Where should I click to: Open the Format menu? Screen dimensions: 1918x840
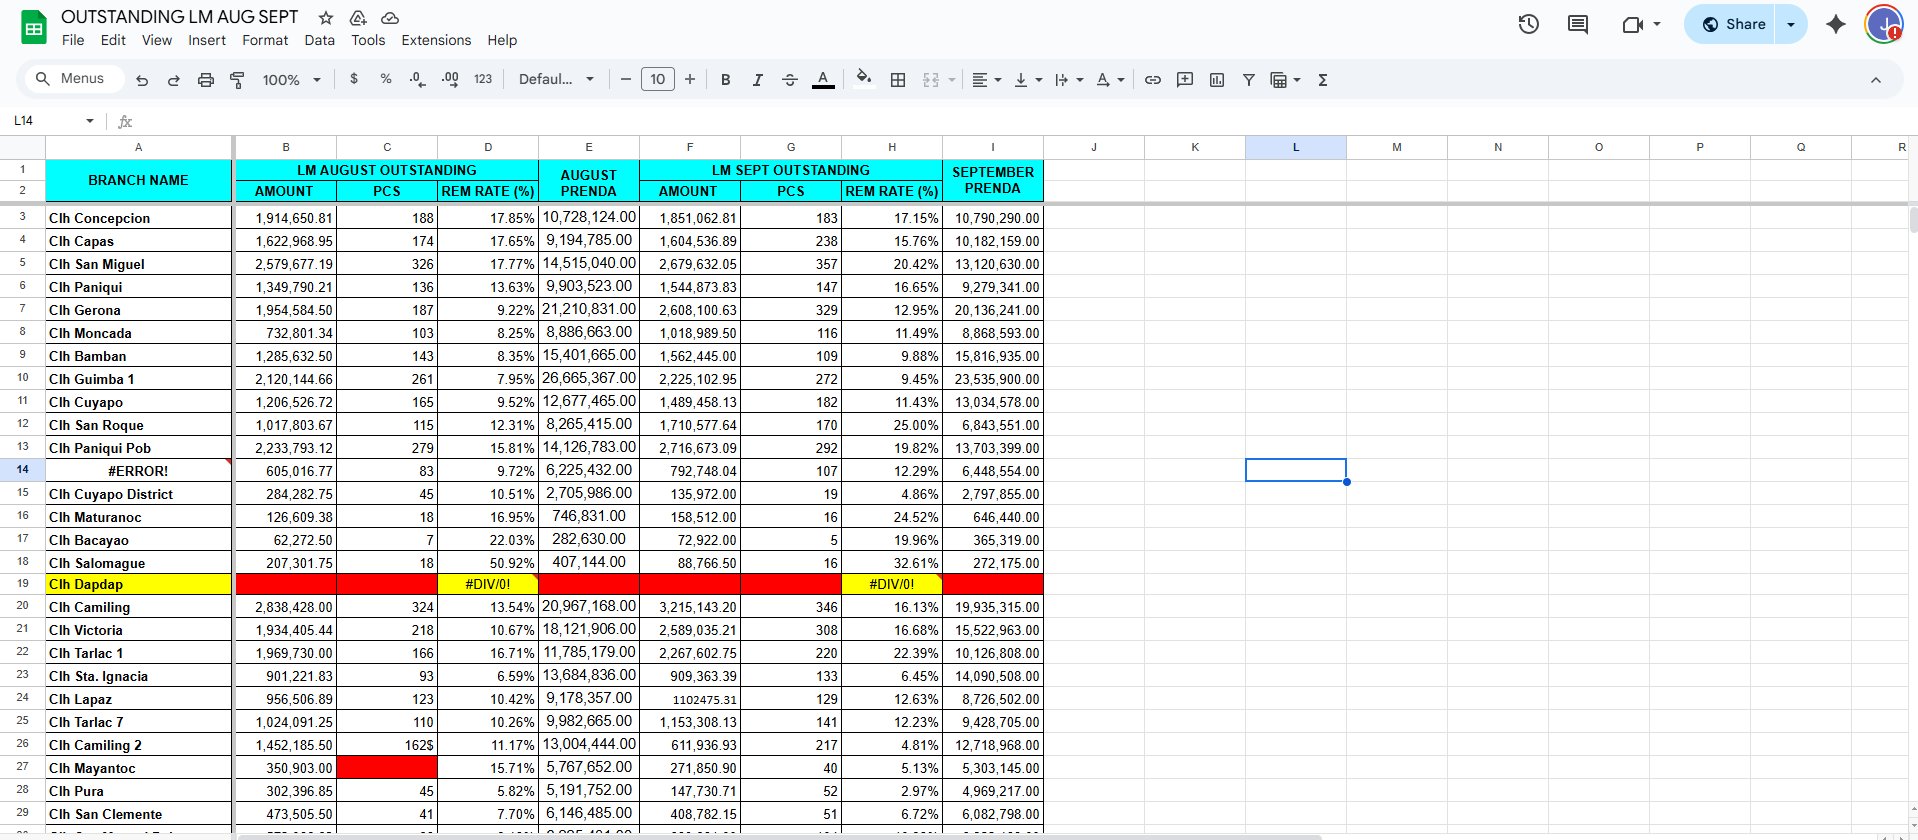pos(265,40)
